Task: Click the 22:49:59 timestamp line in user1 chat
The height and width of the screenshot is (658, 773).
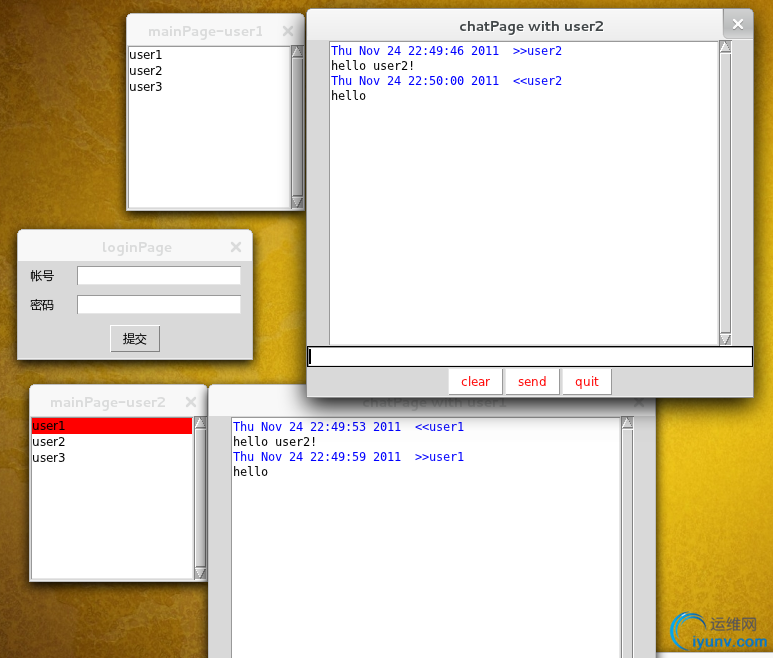Action: pyautogui.click(x=348, y=457)
